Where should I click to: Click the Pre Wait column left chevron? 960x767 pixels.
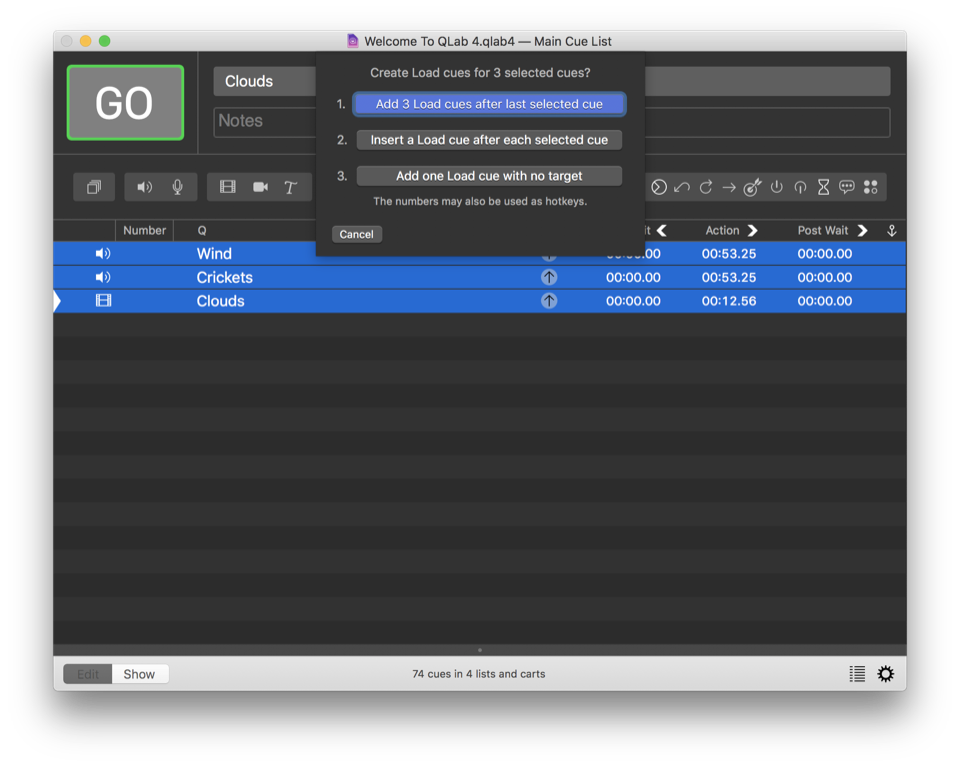click(662, 231)
